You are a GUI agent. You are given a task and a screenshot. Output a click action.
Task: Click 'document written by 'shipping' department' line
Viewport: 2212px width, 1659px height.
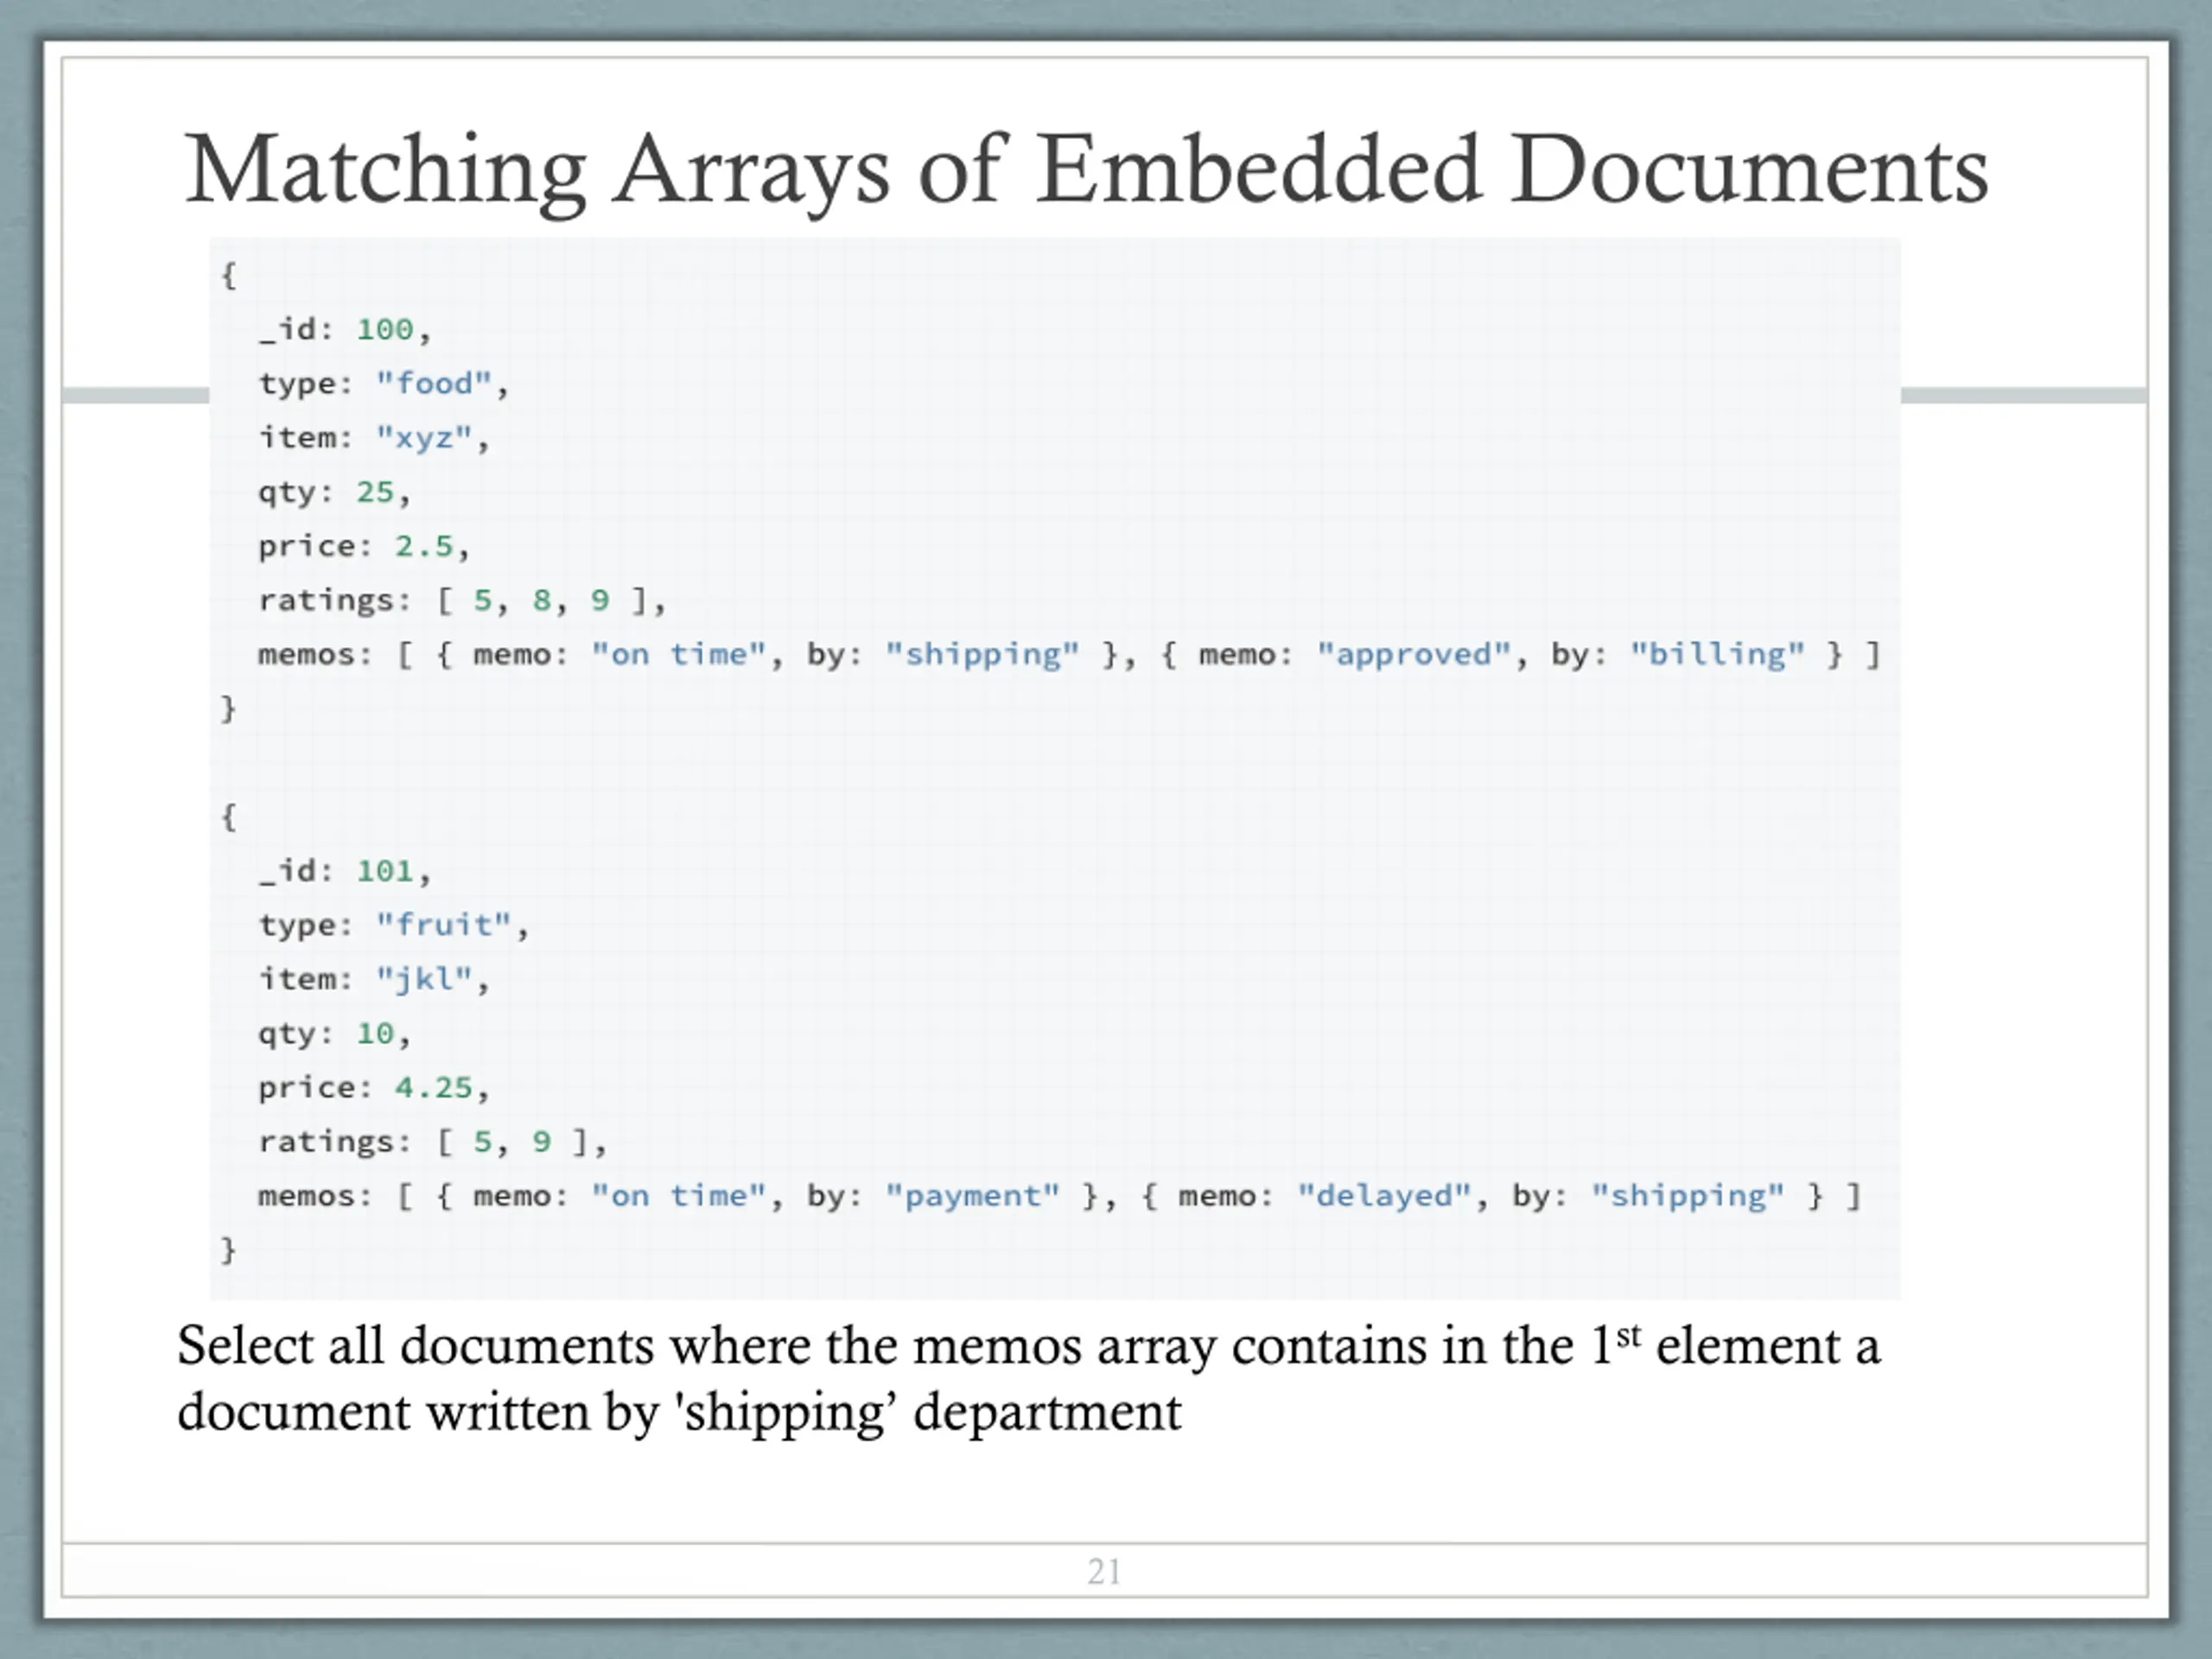[679, 1413]
